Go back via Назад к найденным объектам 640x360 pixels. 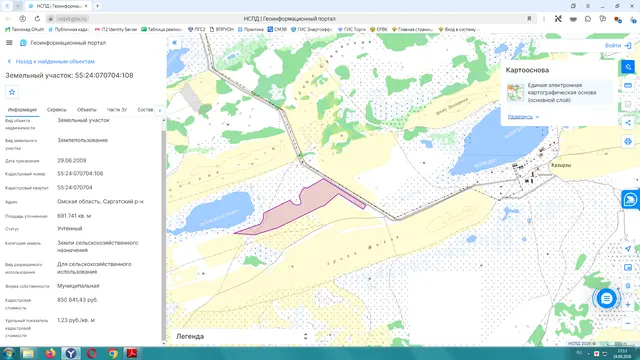pyautogui.click(x=51, y=62)
